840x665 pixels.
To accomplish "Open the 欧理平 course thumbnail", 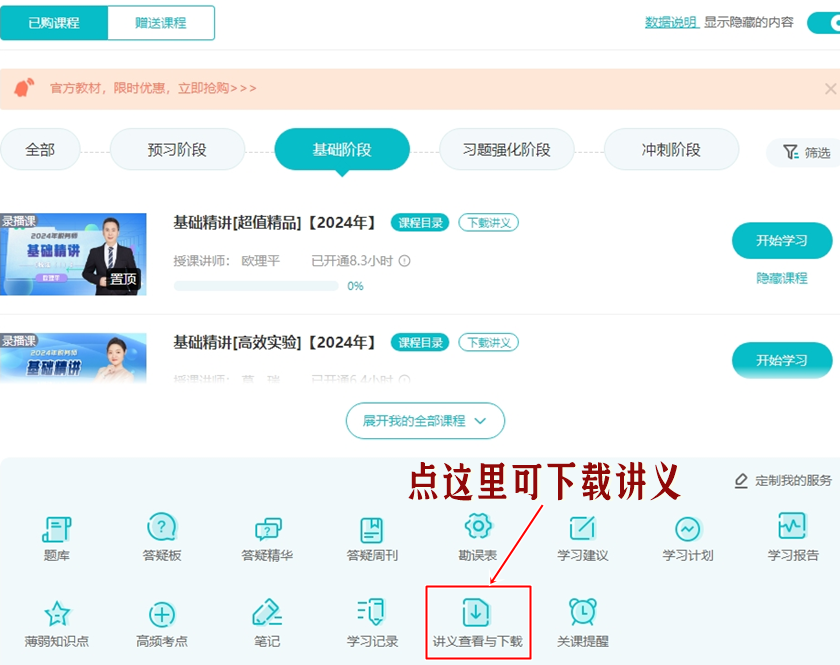I will click(x=73, y=254).
